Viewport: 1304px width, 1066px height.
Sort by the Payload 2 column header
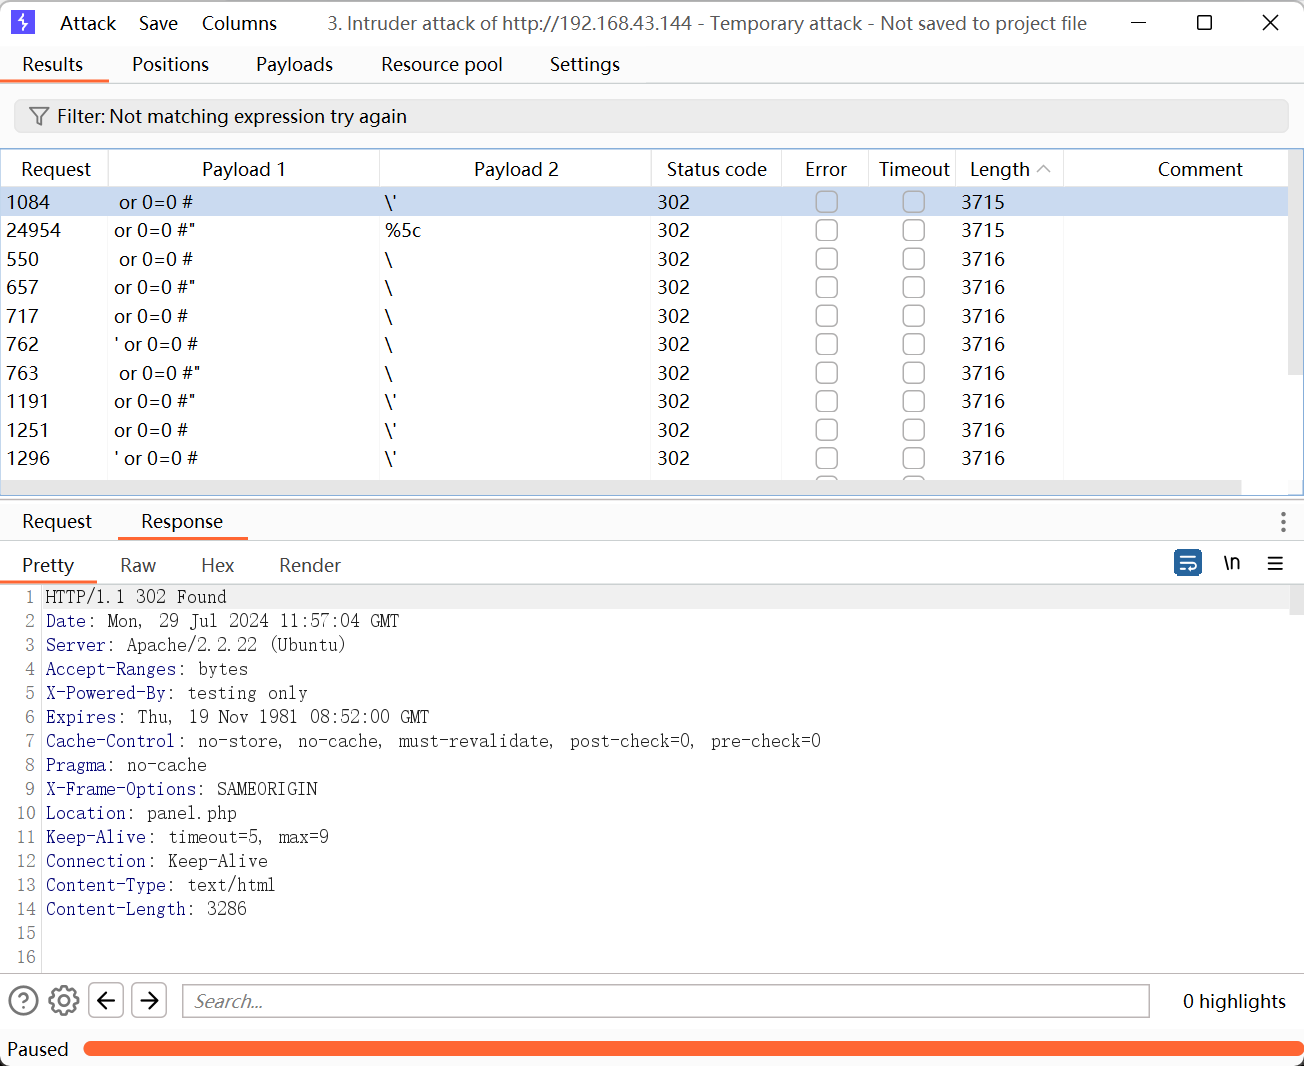(x=516, y=169)
